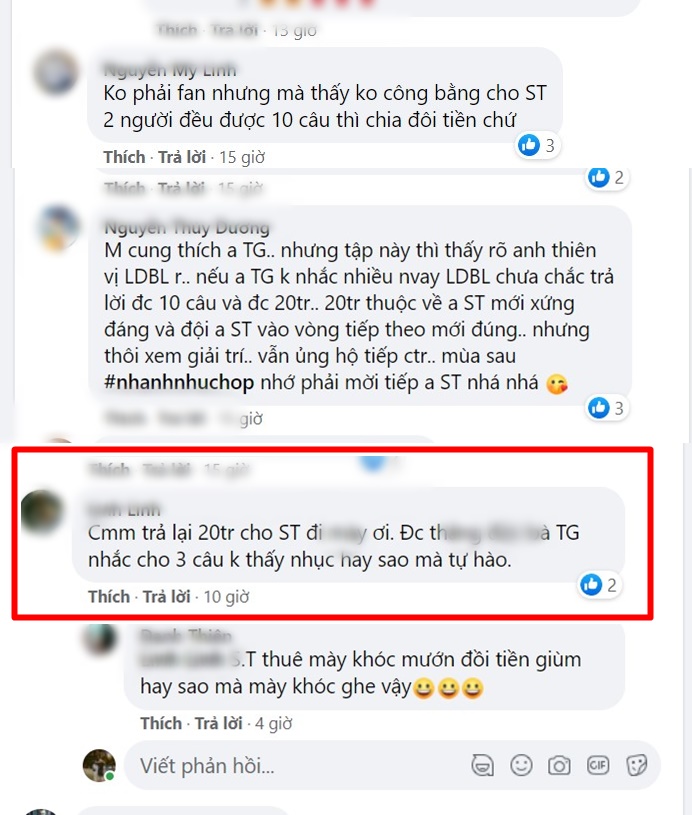
Task: Like the 'thuê mày khóc' reply
Action: point(161,724)
